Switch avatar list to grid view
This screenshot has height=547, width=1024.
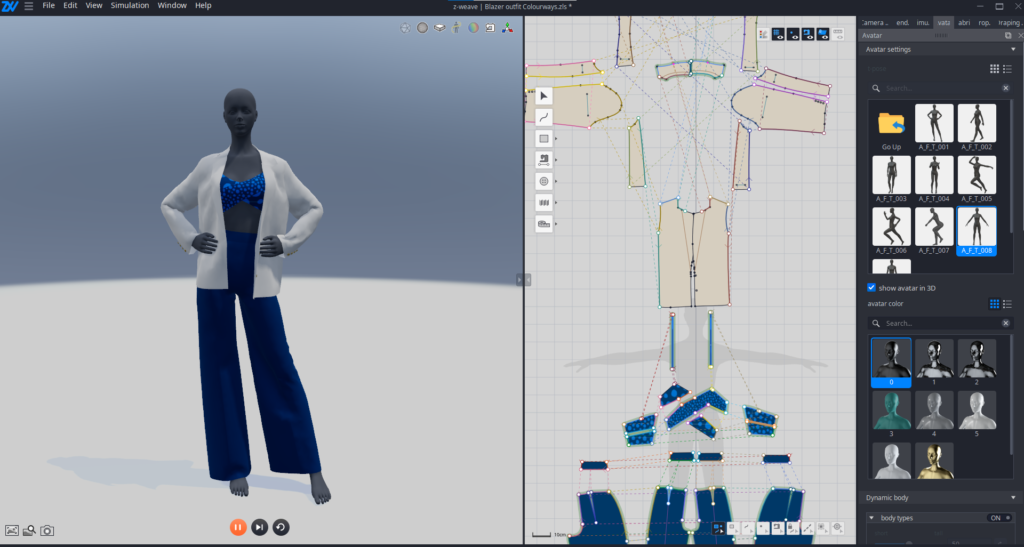click(x=994, y=69)
